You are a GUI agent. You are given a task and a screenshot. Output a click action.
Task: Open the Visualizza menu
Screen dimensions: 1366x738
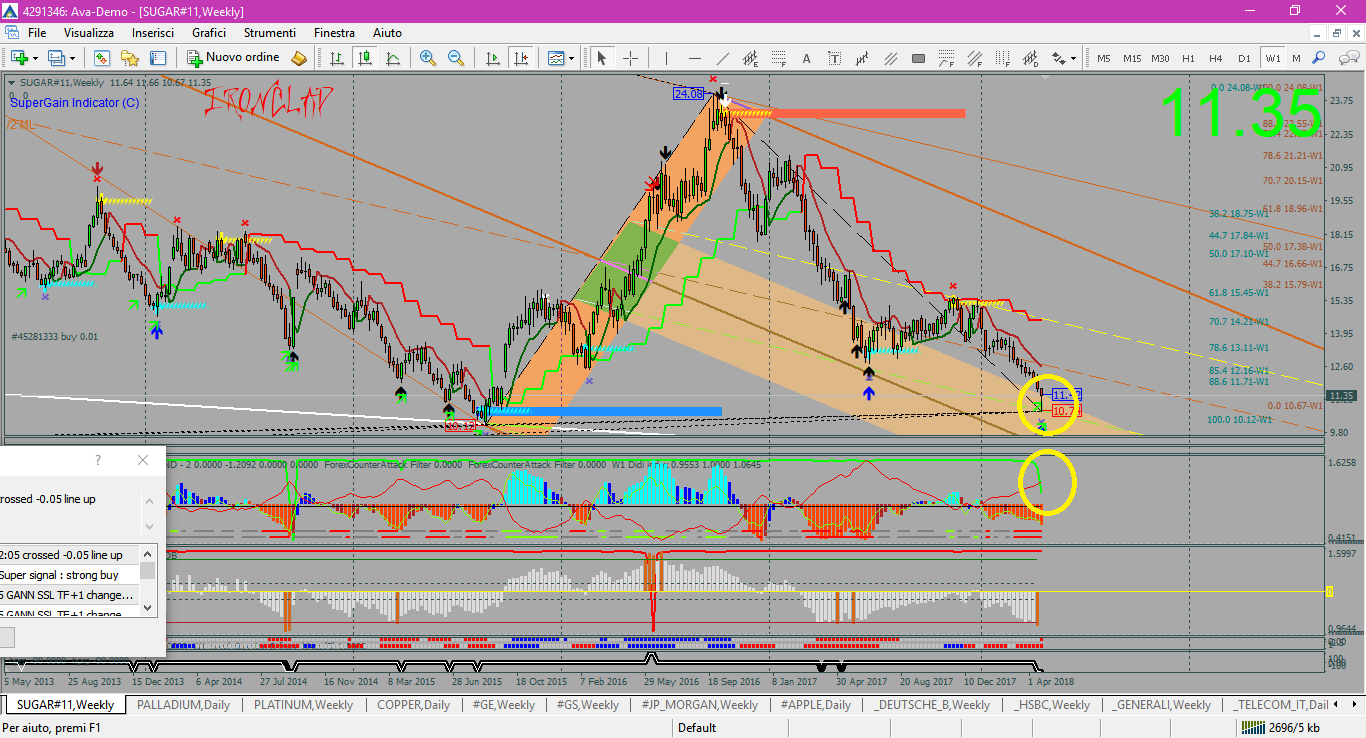point(89,33)
